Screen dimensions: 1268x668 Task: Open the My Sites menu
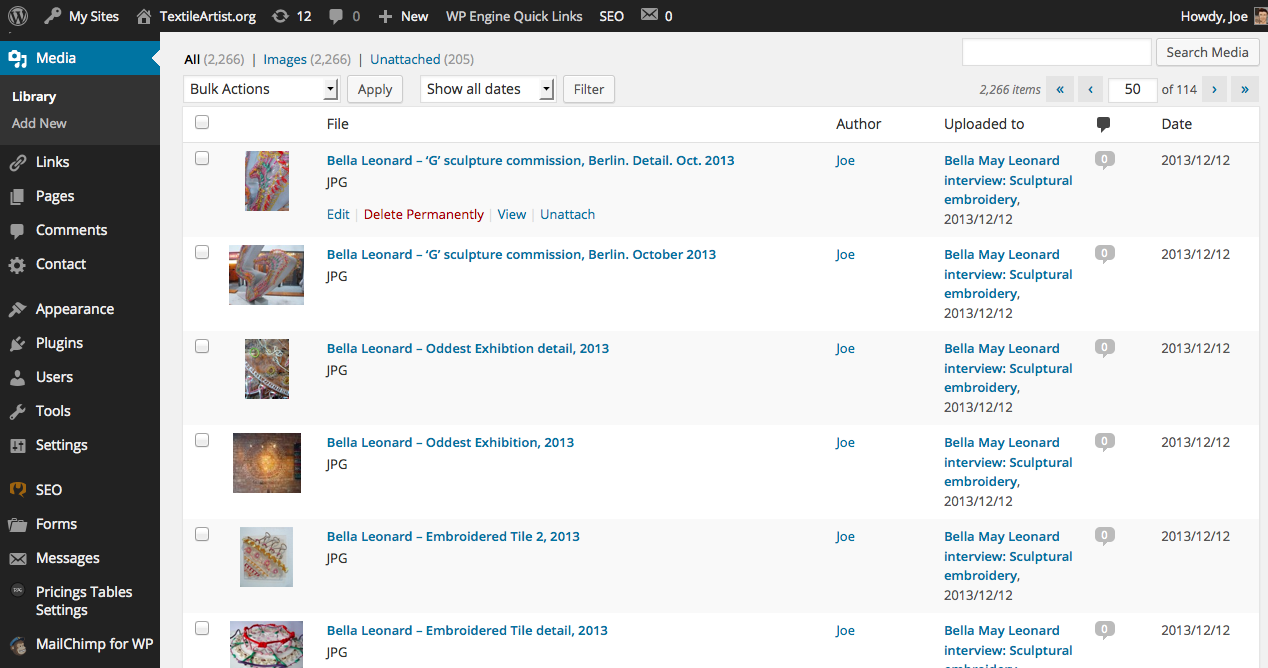(82, 16)
